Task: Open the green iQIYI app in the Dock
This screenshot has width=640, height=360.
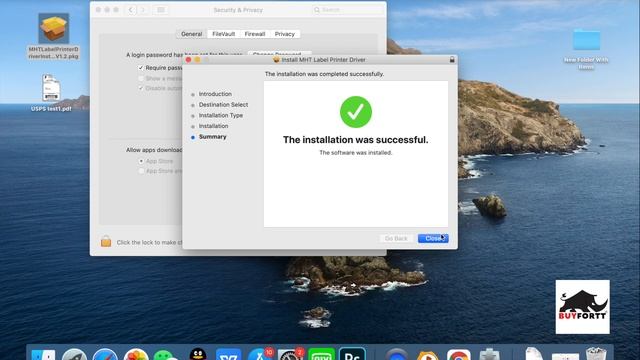Action: 321,355
